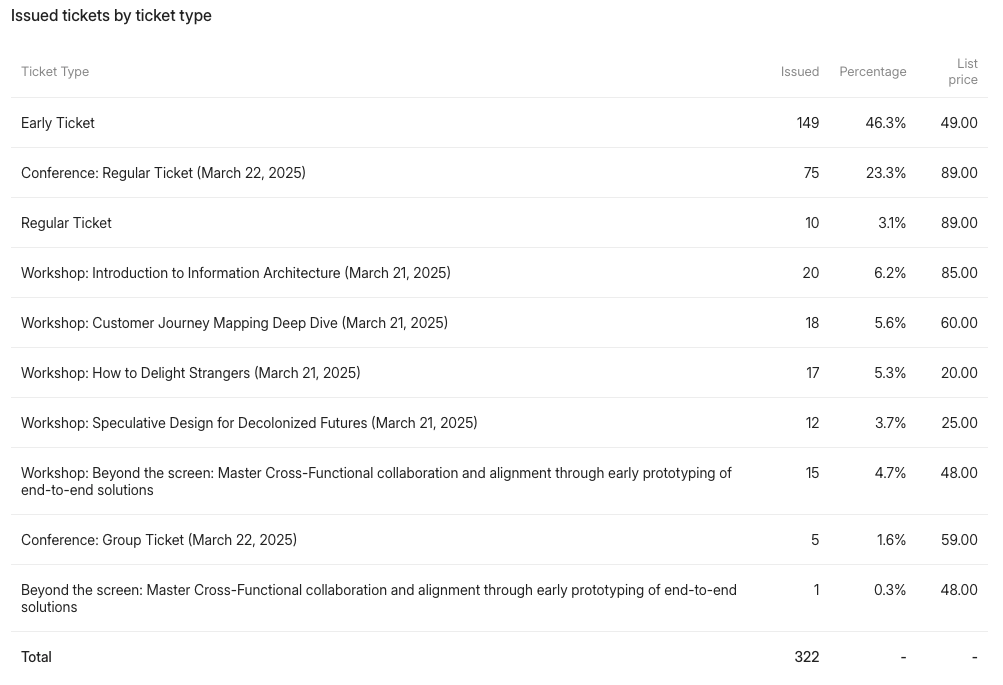Click the "Issued tickets by ticket type" heading
The image size is (1003, 685).
pos(111,16)
